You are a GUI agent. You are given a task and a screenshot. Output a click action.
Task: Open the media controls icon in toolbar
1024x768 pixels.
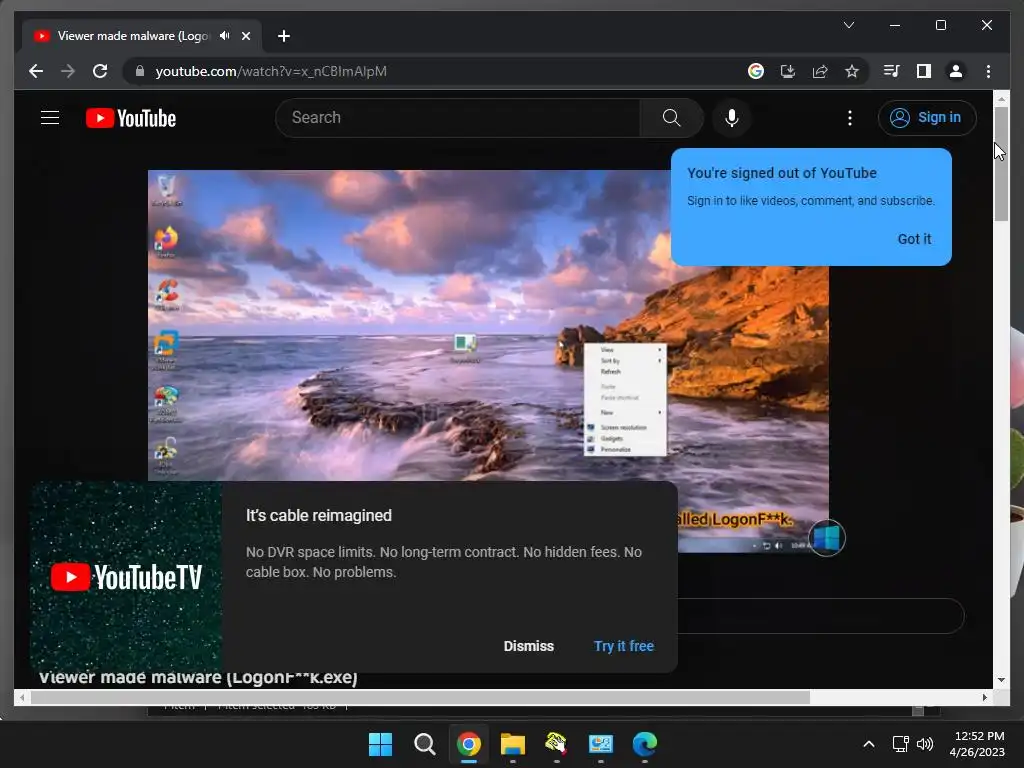coord(891,71)
